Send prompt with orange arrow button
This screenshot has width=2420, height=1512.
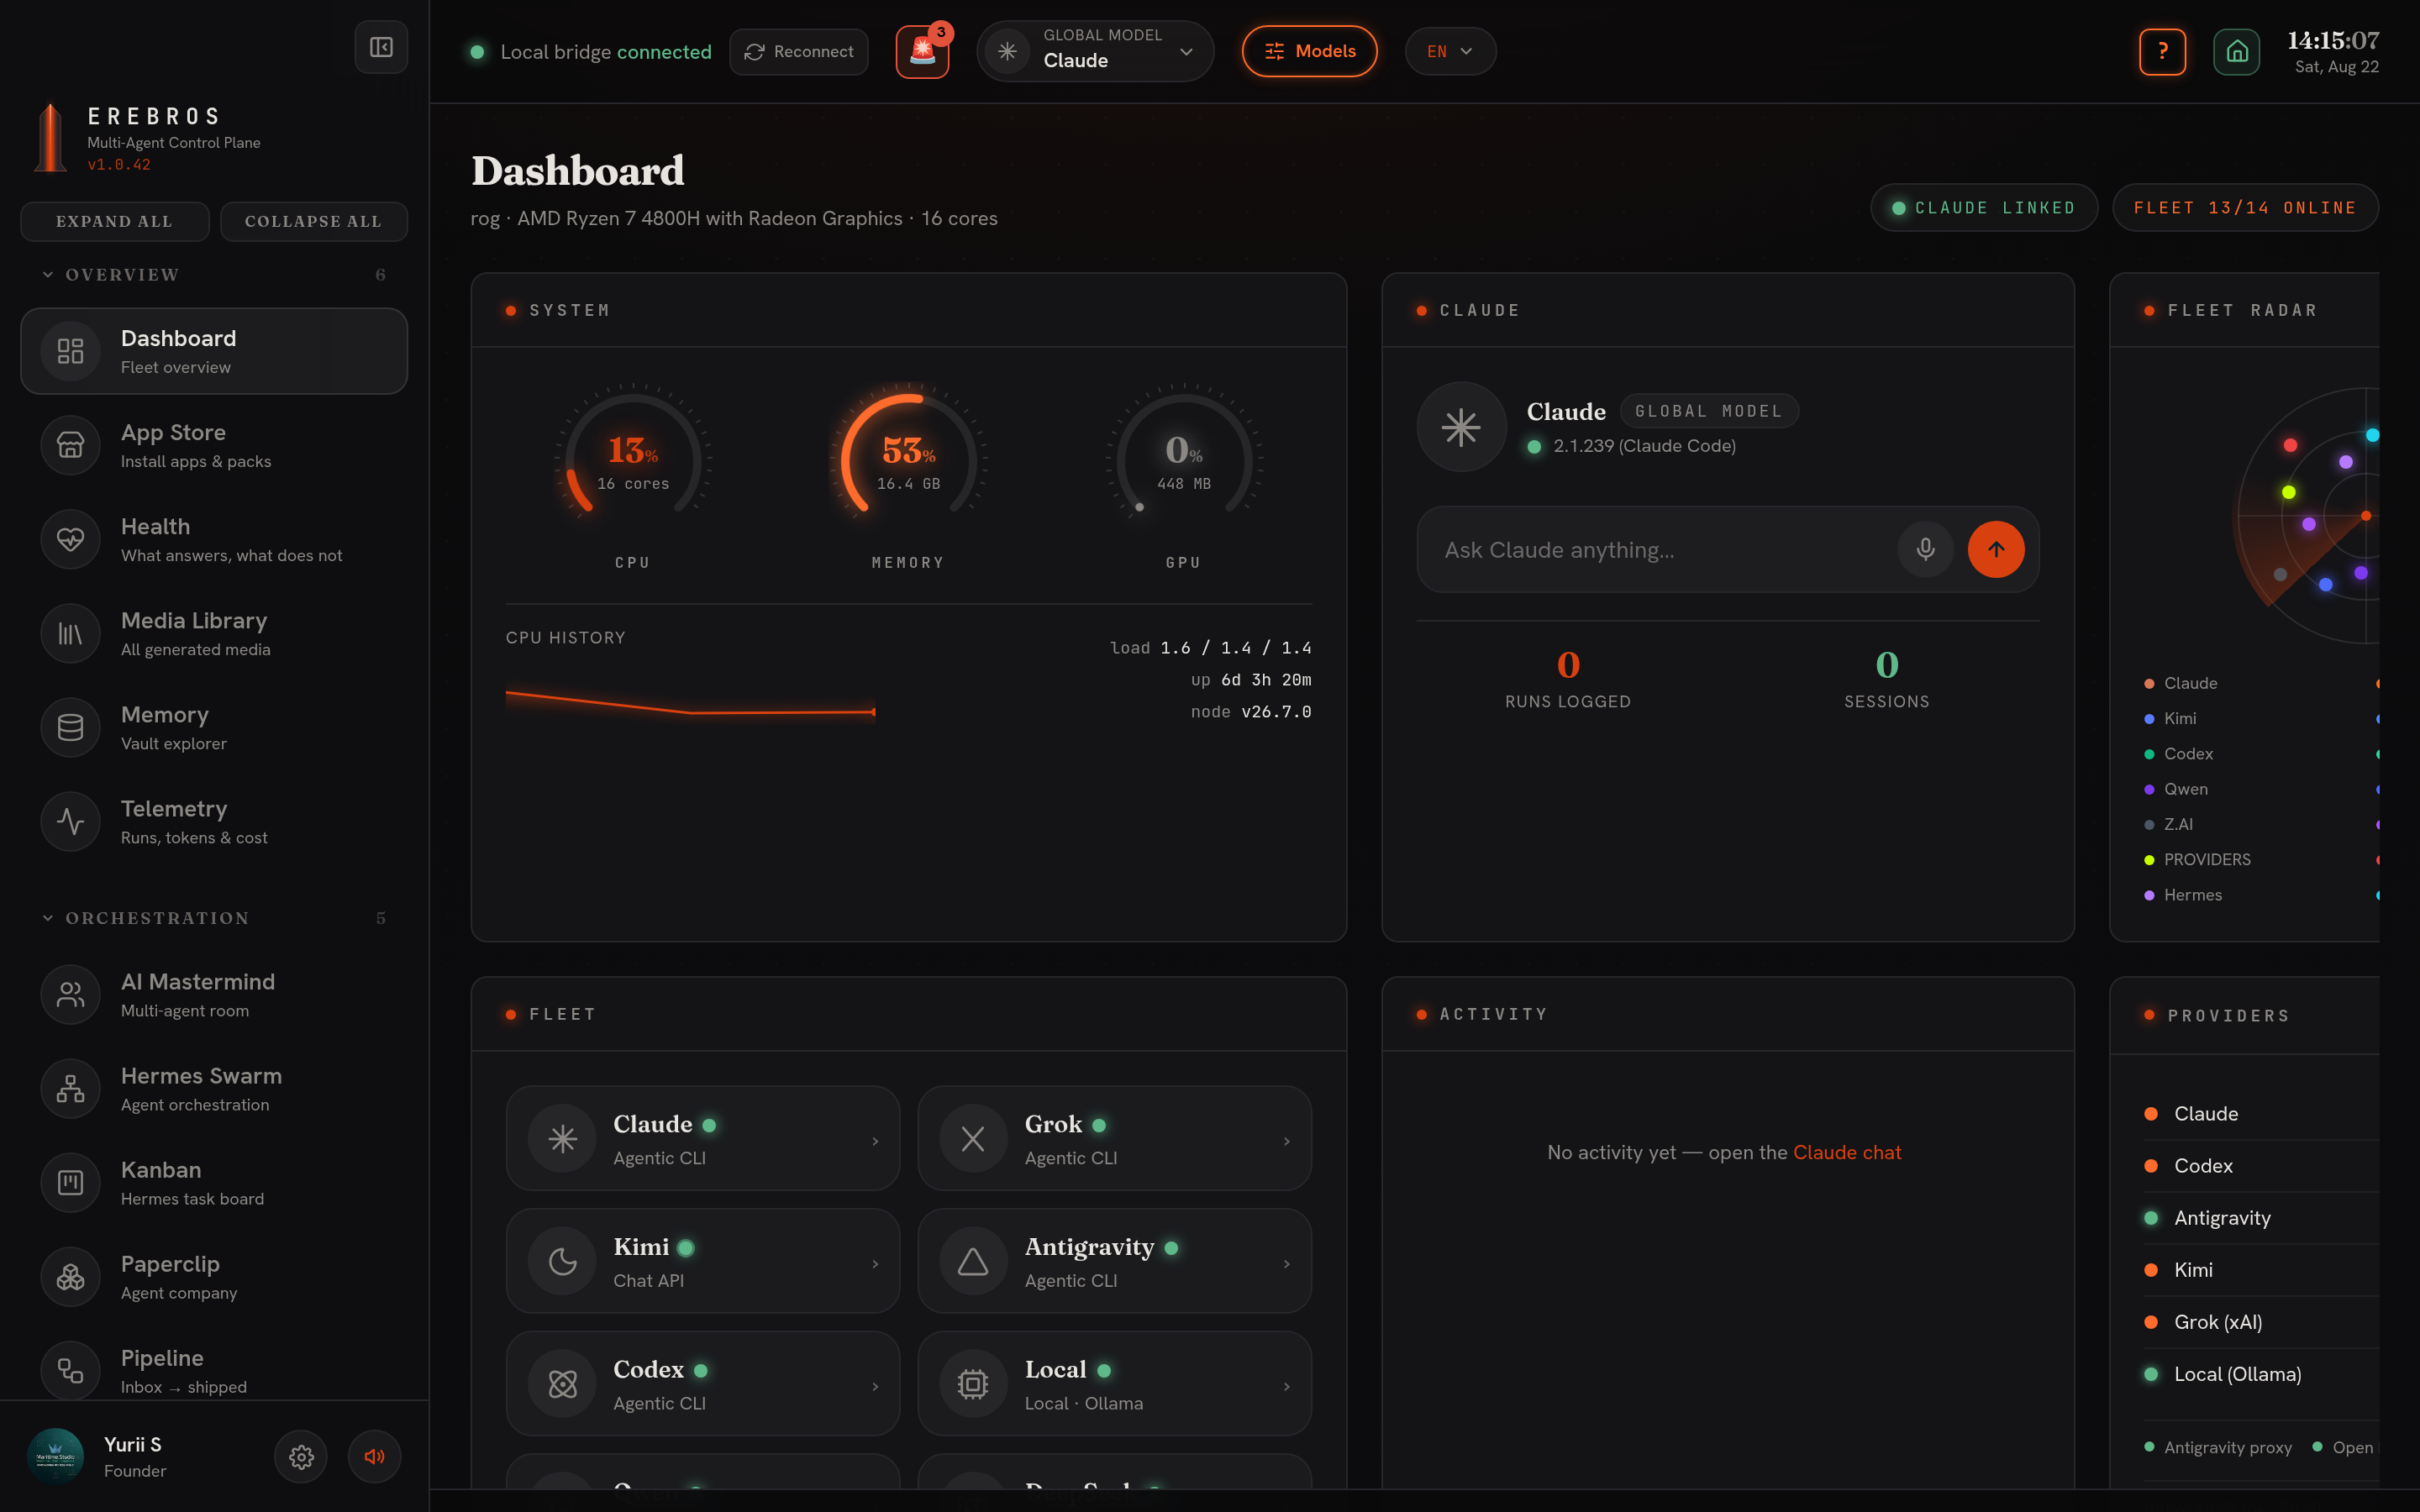pos(1996,549)
